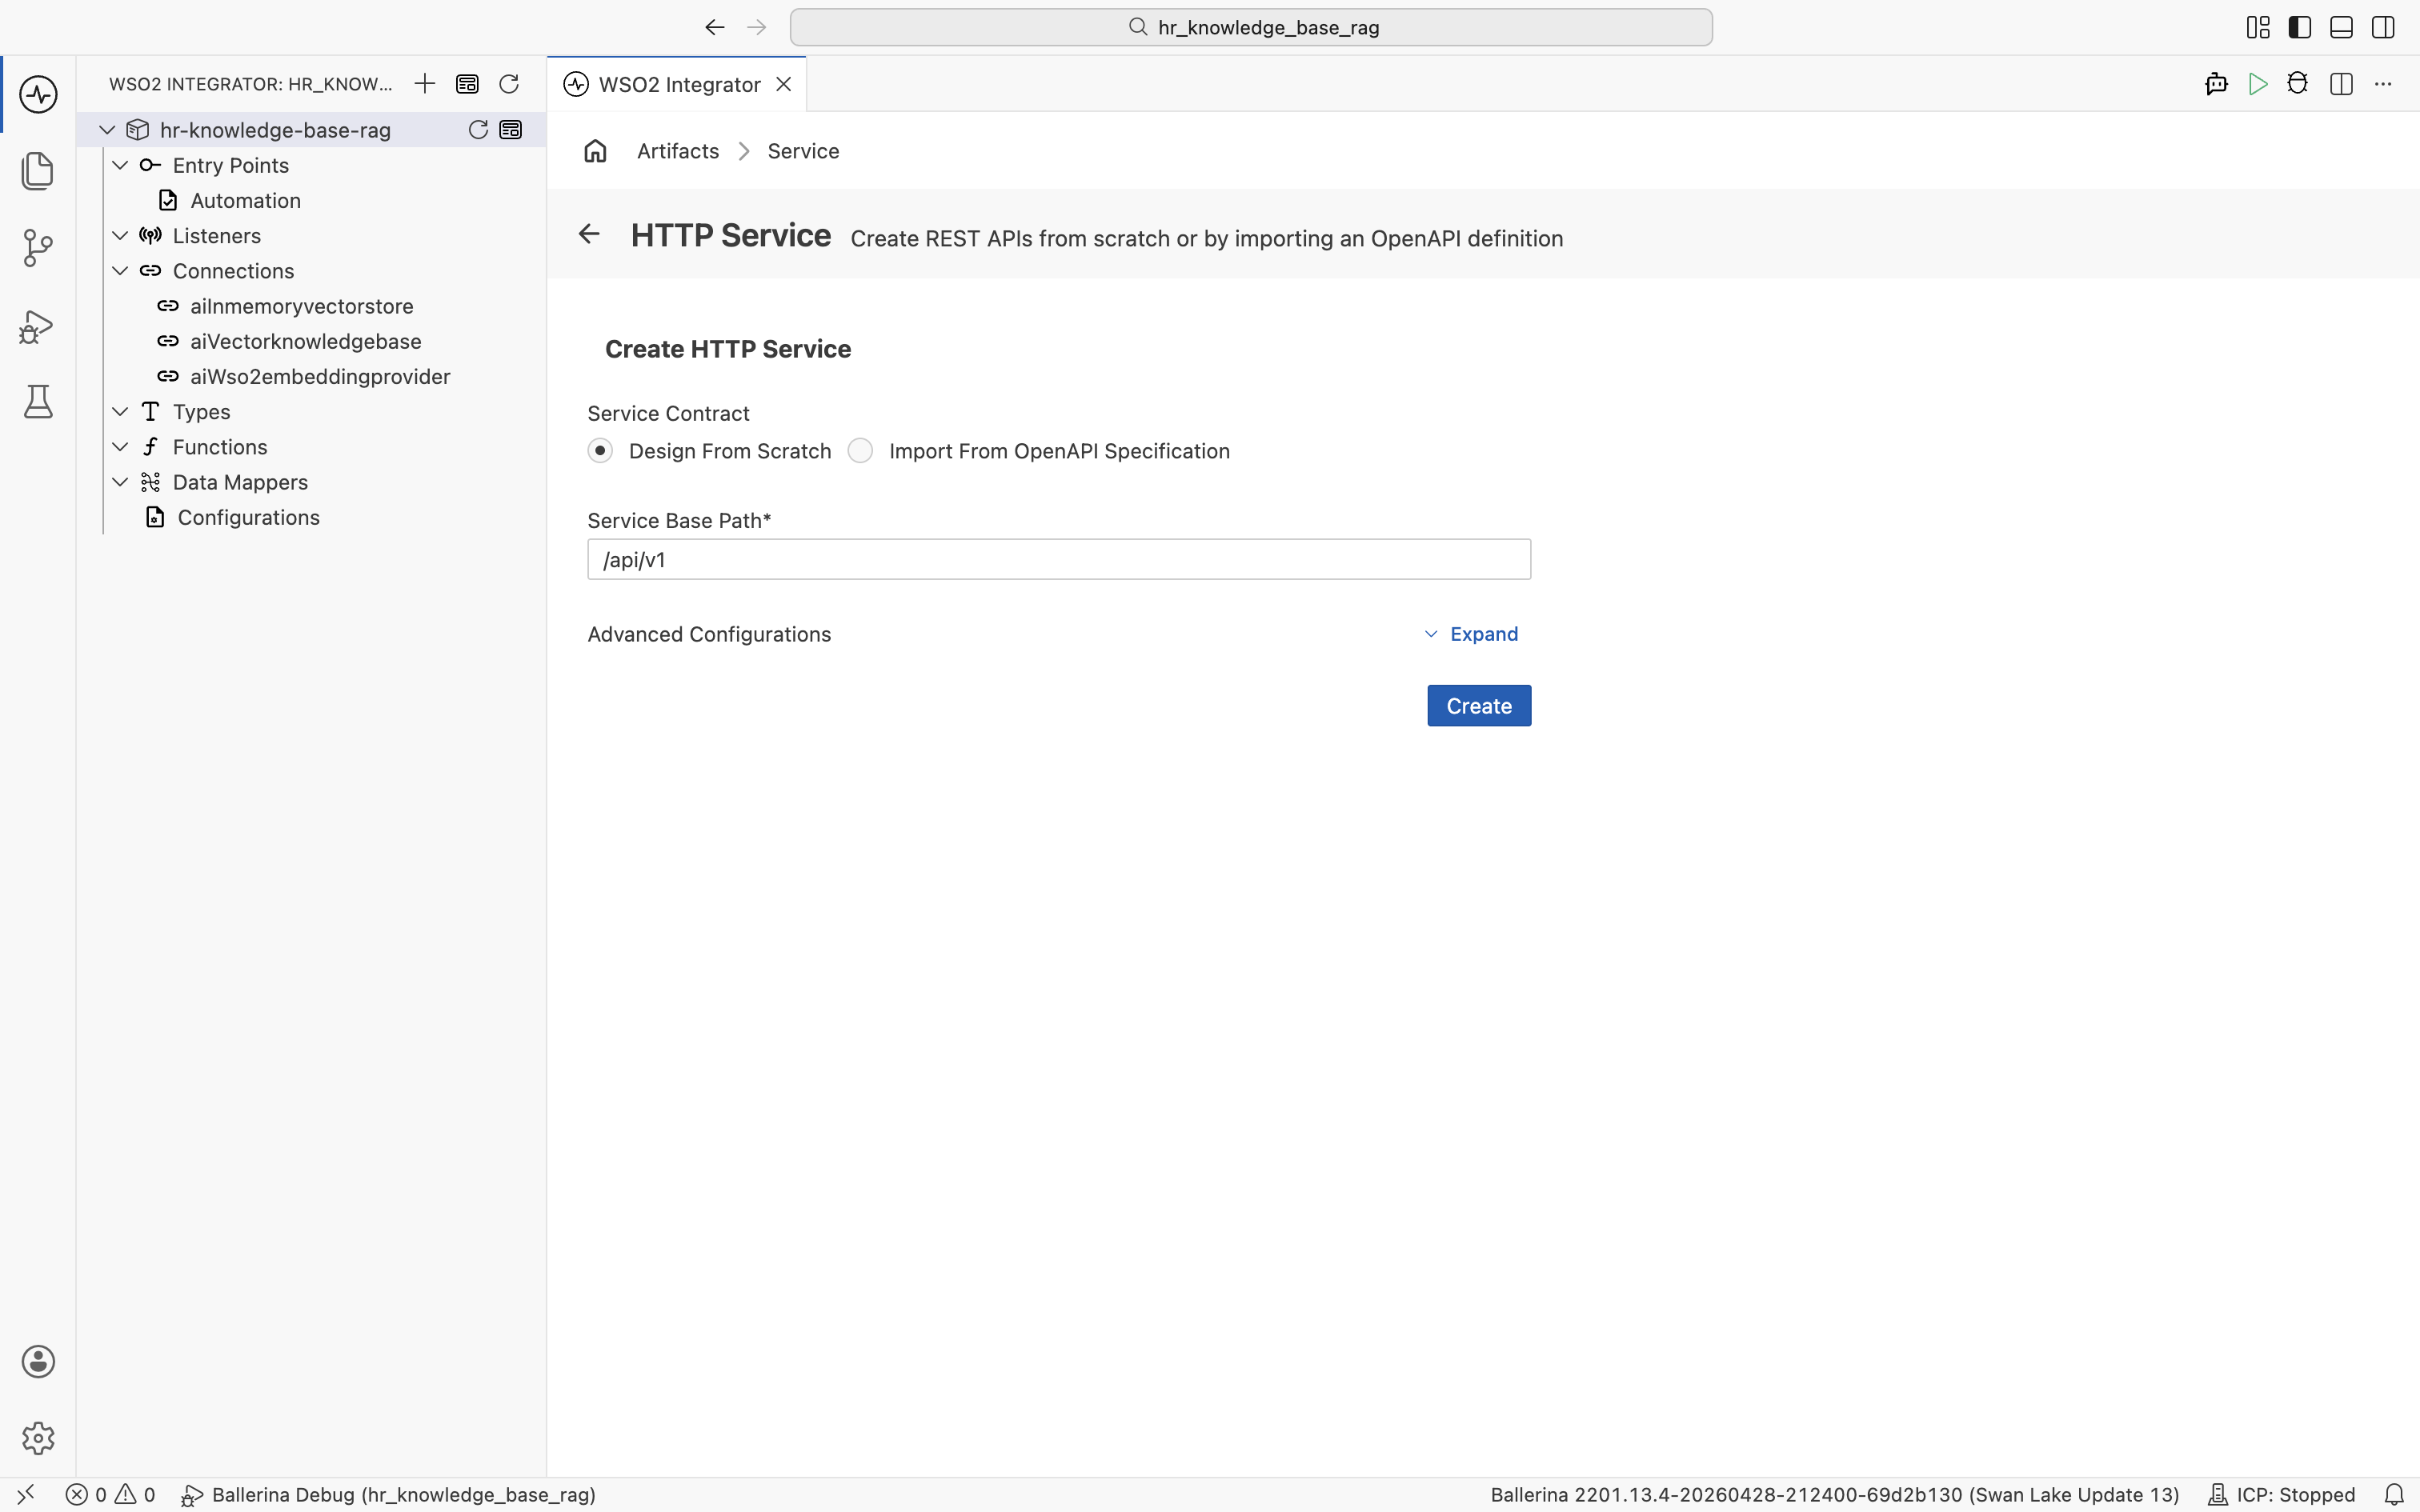Viewport: 2420px width, 1512px height.
Task: Close the WSO2 Integrator tab
Action: [785, 84]
